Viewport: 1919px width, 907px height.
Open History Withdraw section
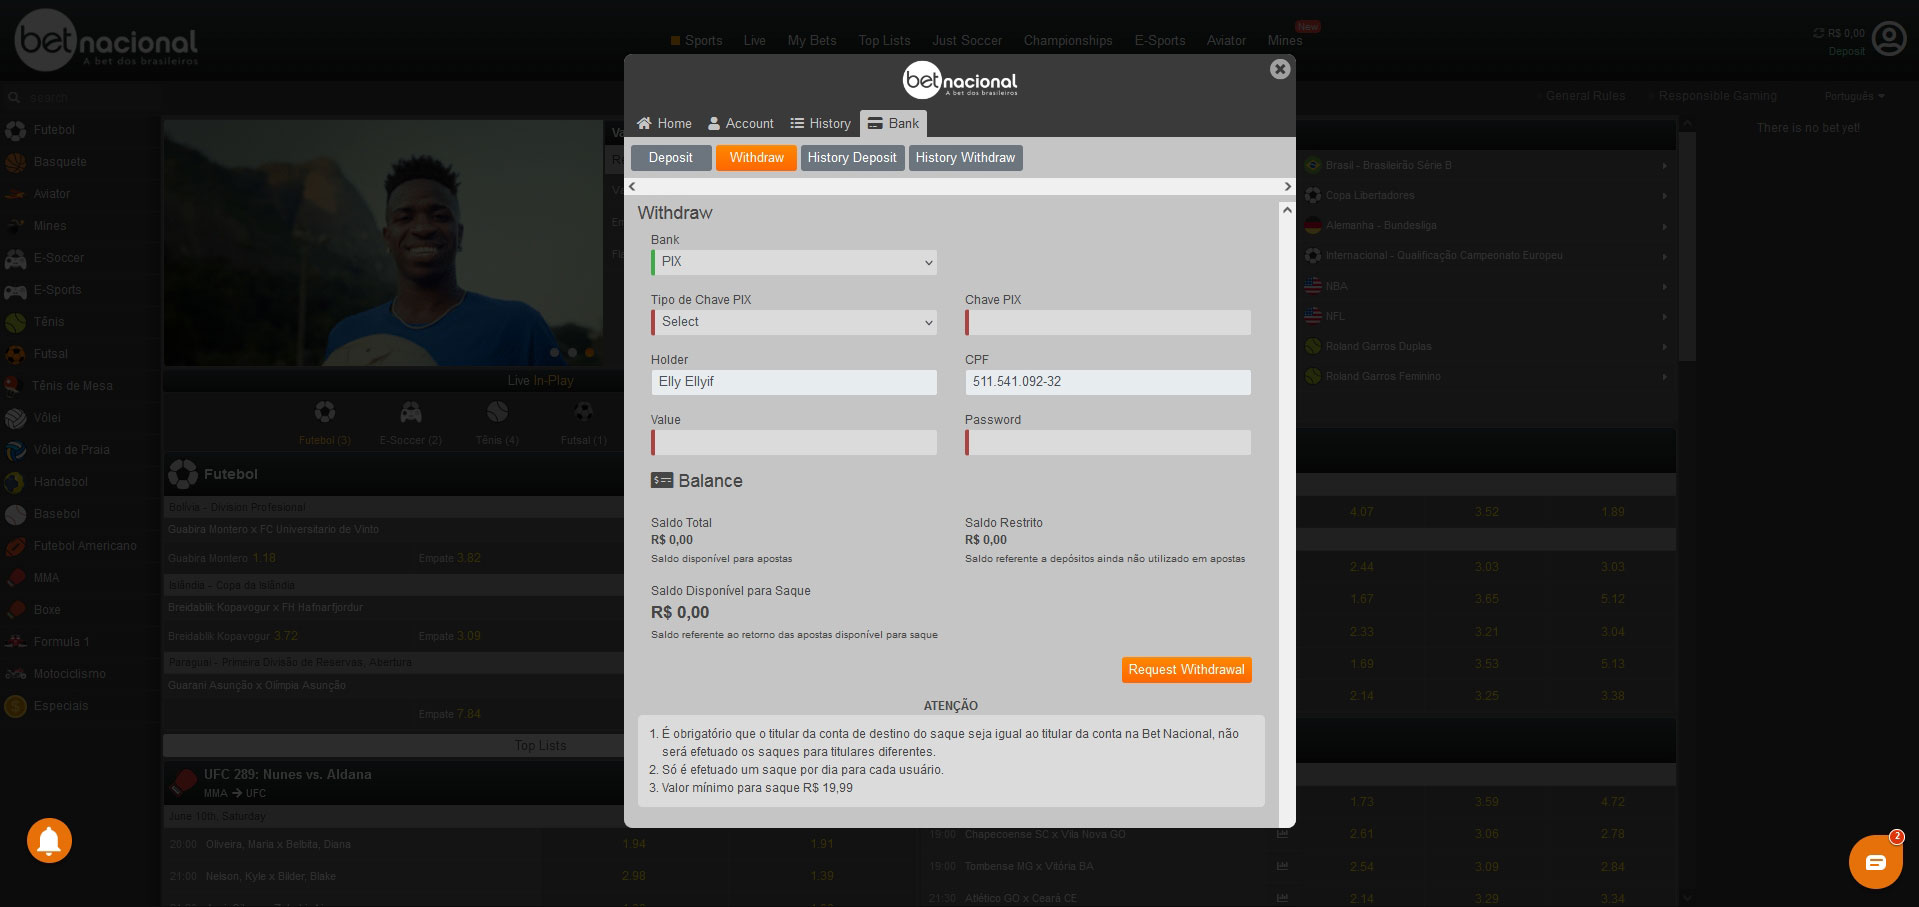[x=965, y=158]
